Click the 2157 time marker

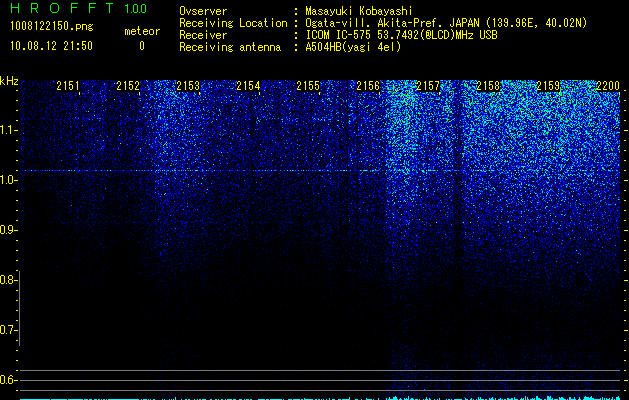[x=428, y=86]
